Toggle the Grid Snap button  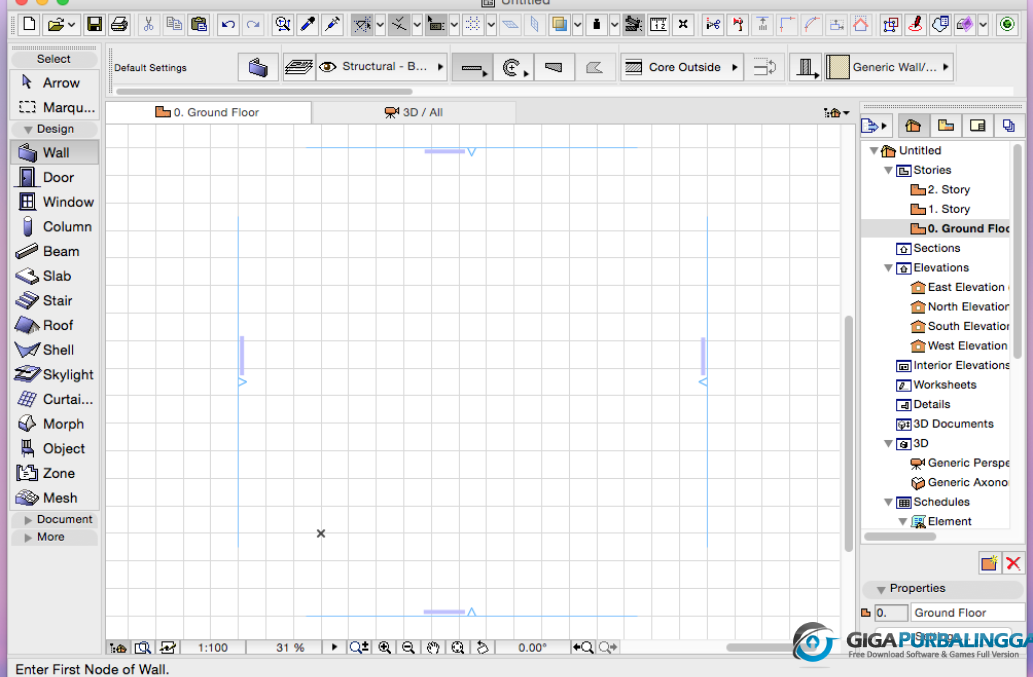click(x=473, y=25)
